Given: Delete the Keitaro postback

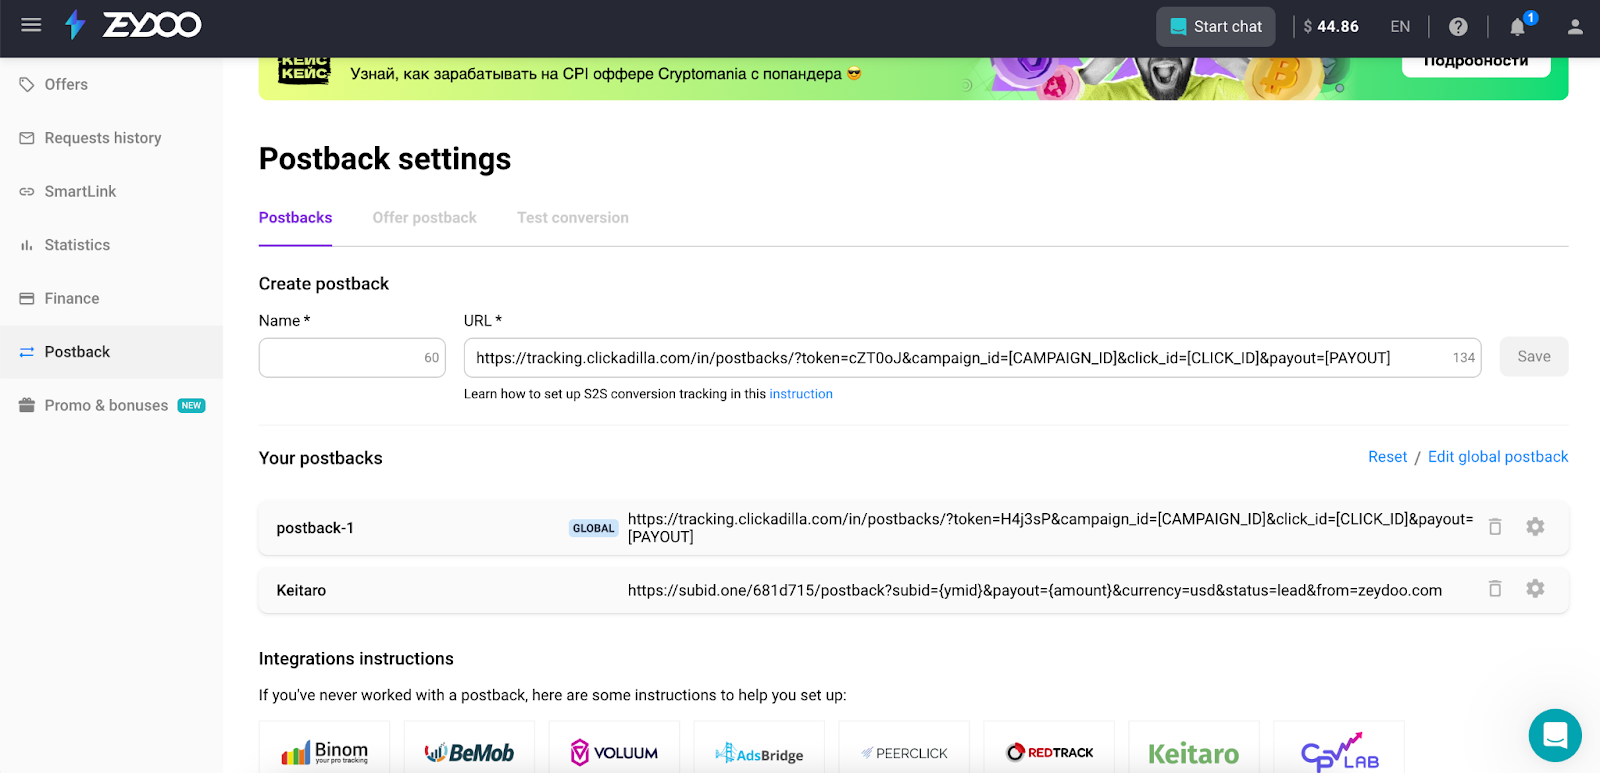Looking at the screenshot, I should click(x=1495, y=589).
